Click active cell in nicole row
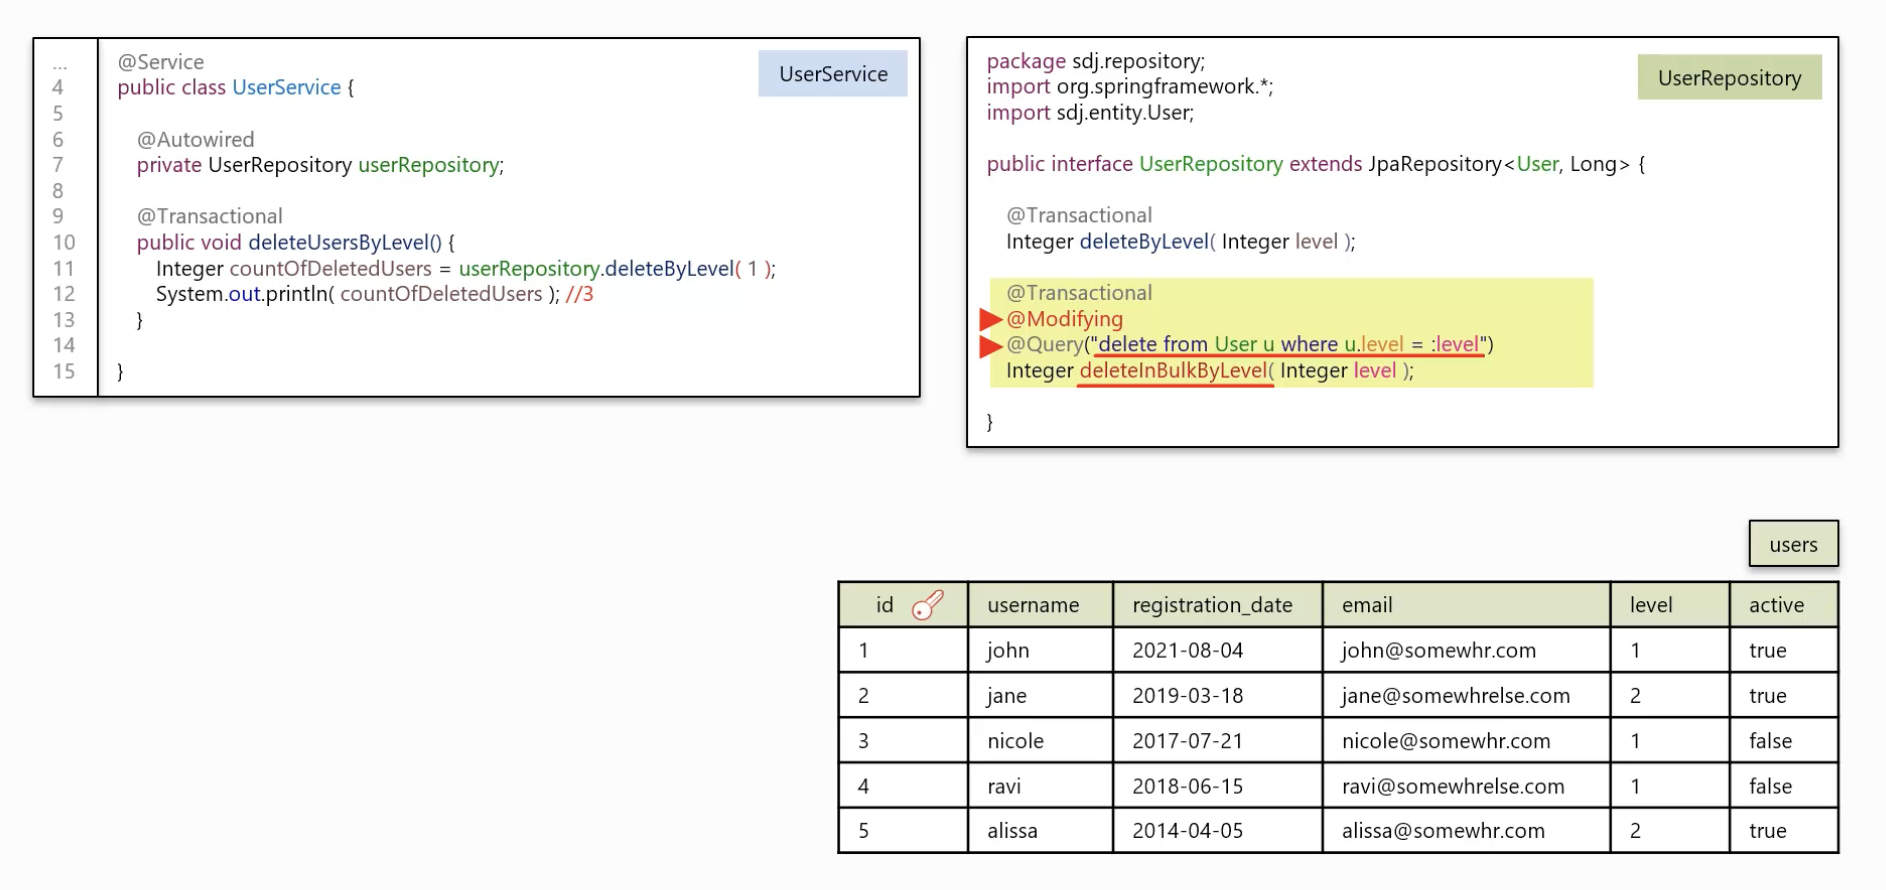Image resolution: width=1886 pixels, height=890 pixels. [x=1784, y=741]
